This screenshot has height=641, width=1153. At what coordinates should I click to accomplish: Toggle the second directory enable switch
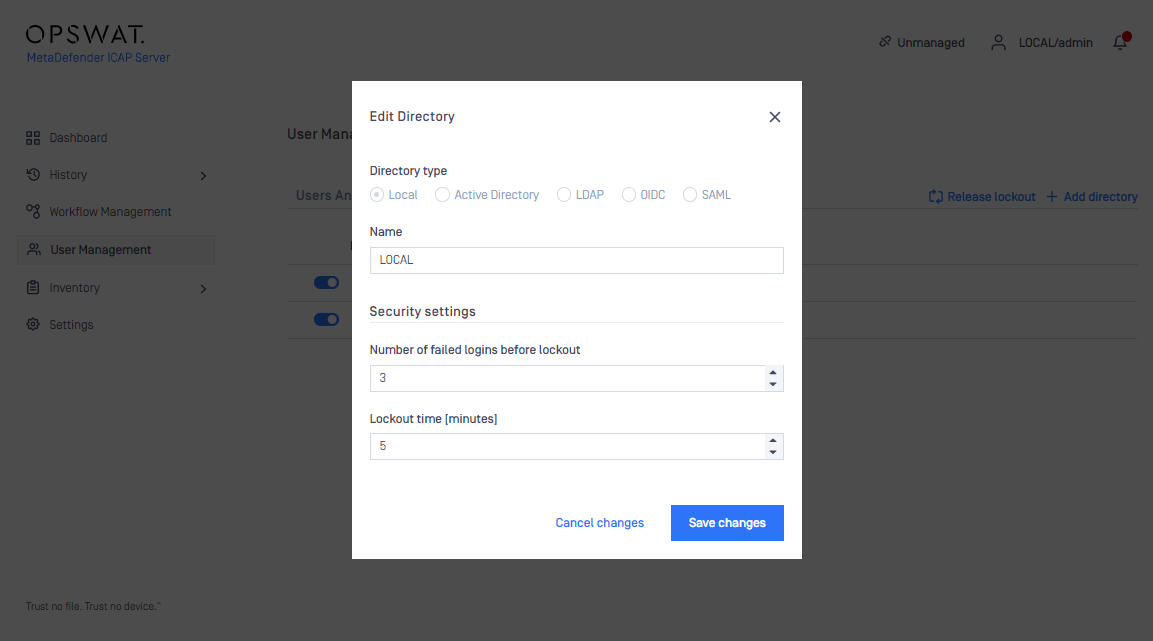coord(326,319)
